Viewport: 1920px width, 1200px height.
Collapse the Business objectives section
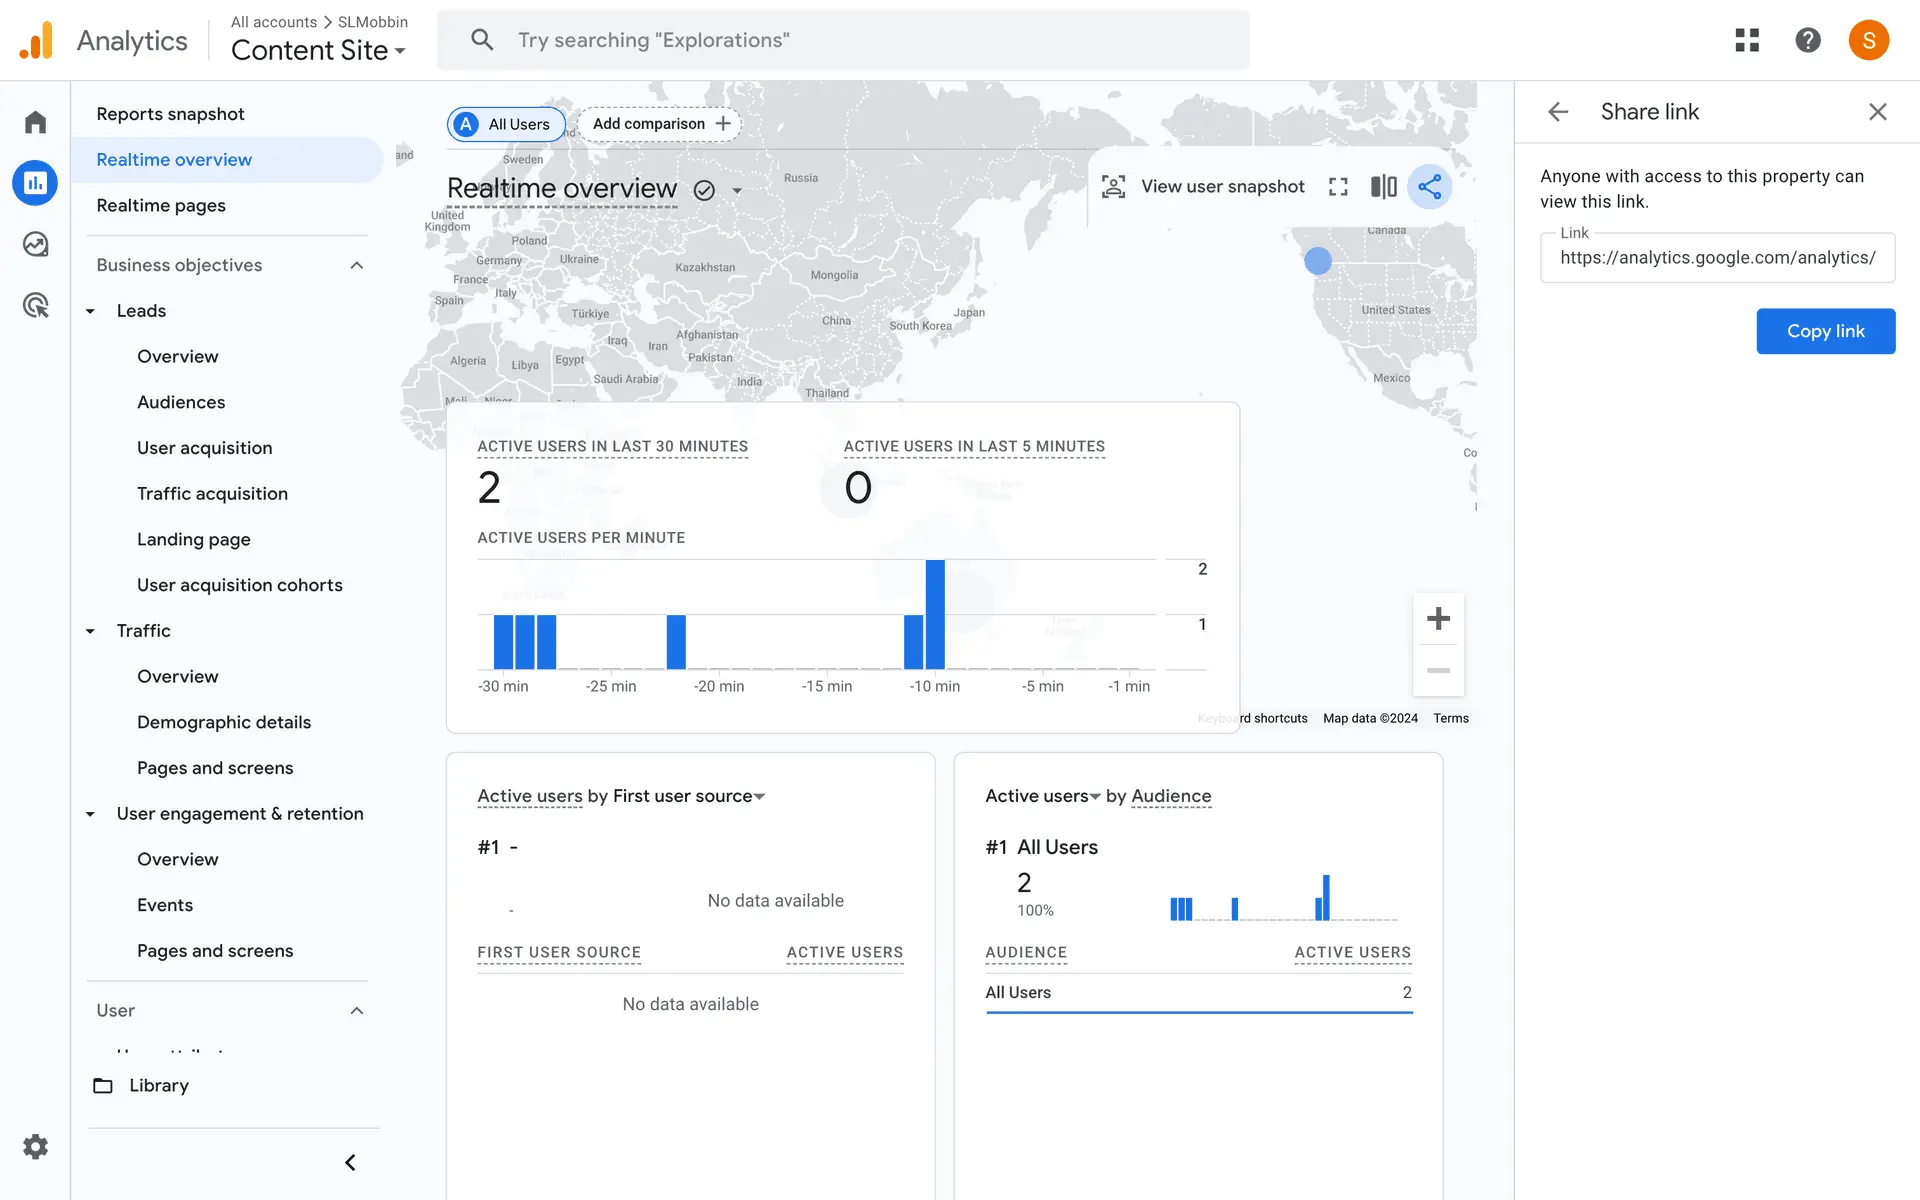point(356,265)
